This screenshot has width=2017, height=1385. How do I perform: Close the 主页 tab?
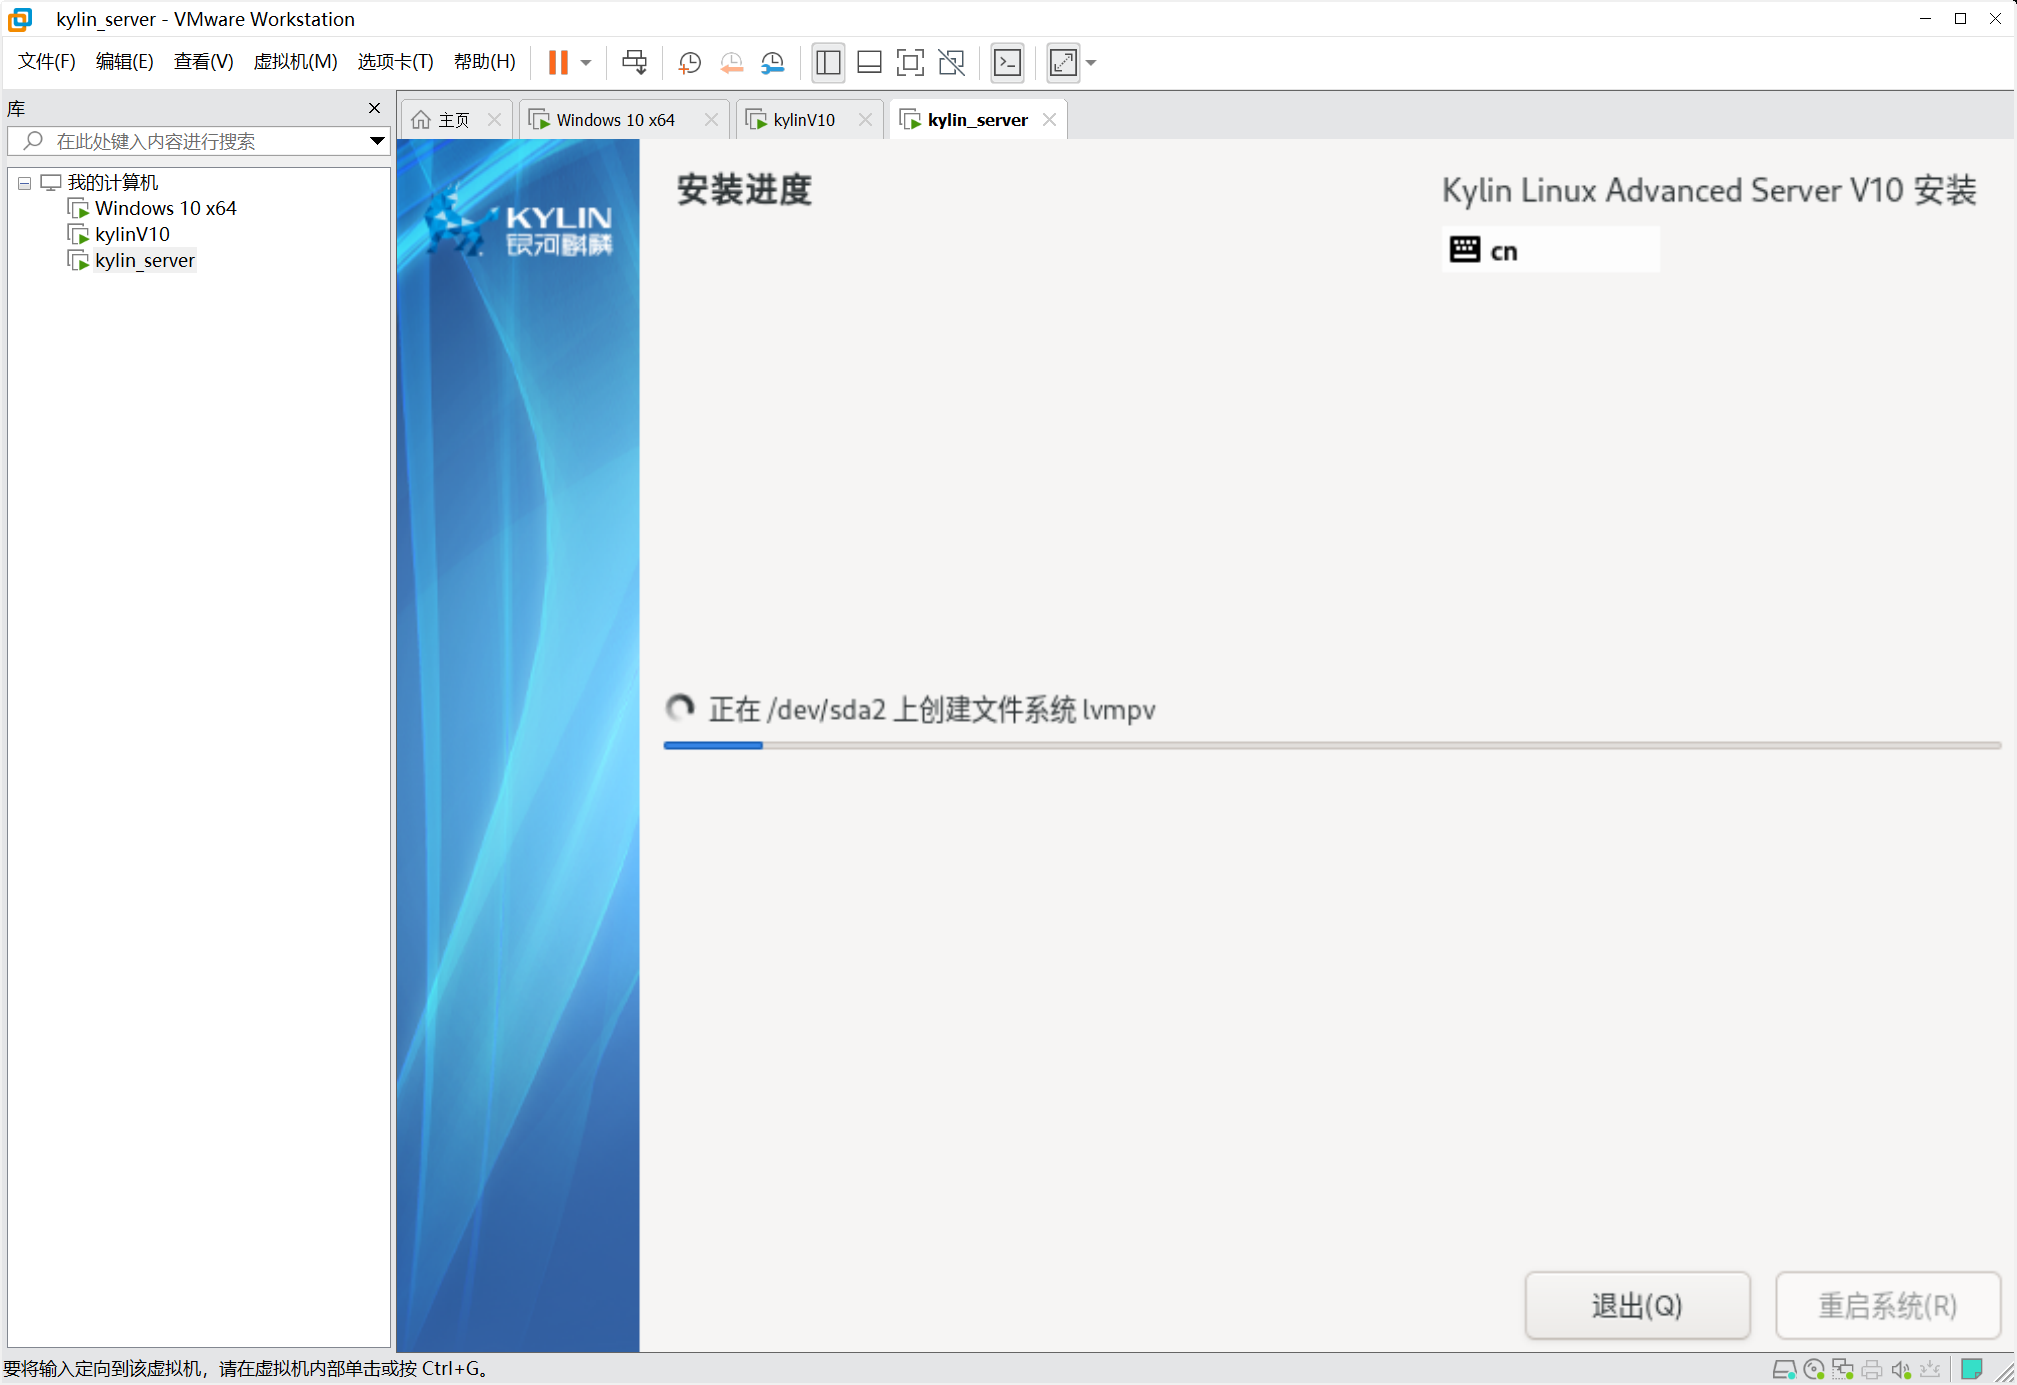494,120
